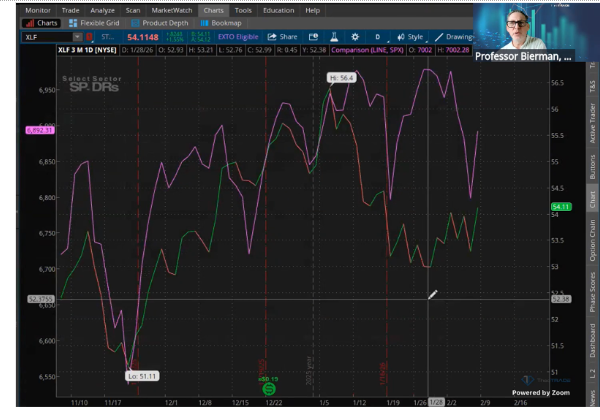Open the Drawings menu
The width and height of the screenshot is (600, 420).
click(x=455, y=37)
